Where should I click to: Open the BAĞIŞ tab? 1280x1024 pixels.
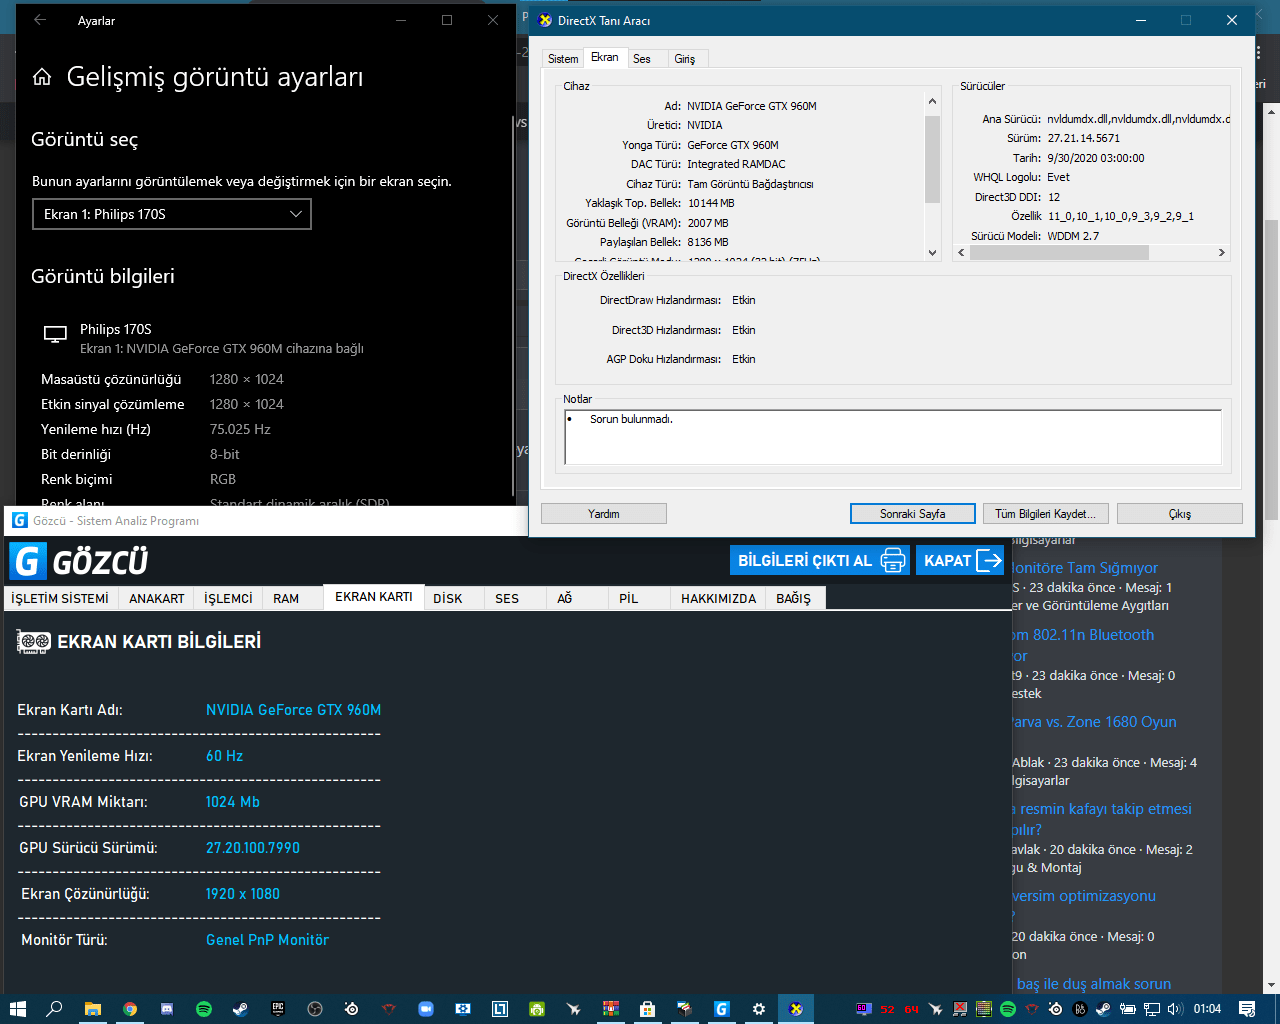(x=794, y=598)
